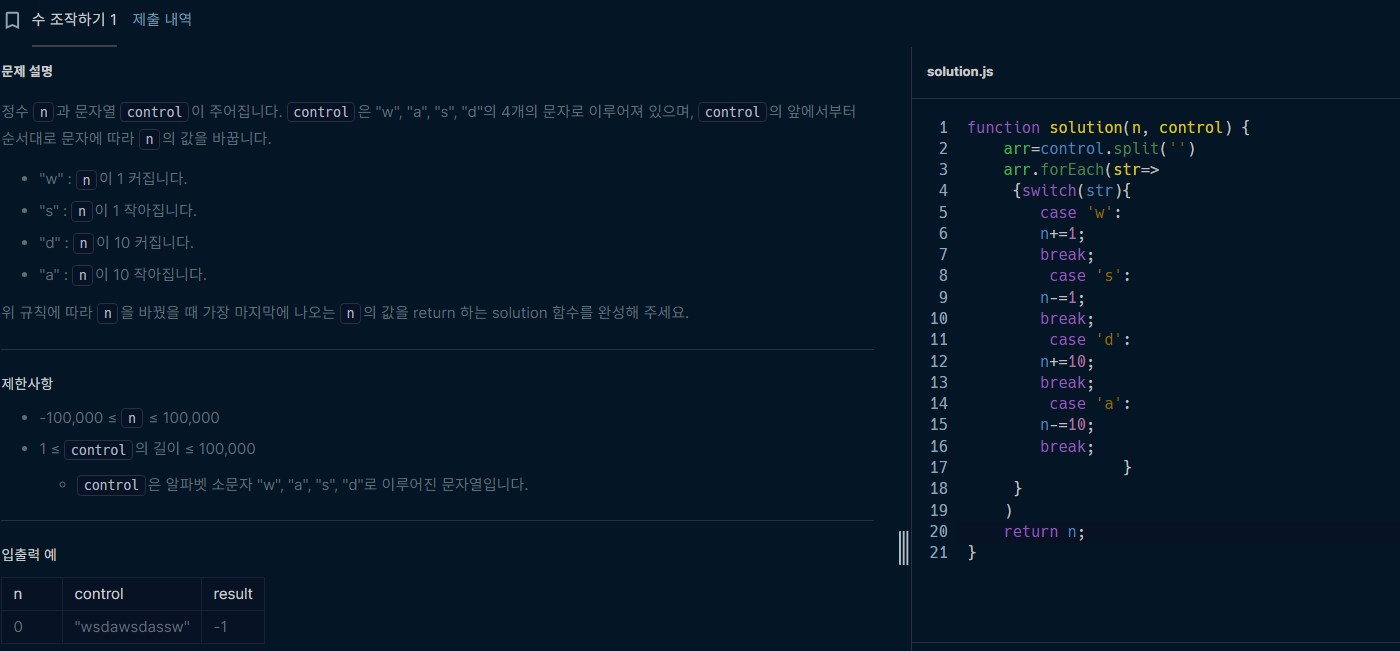Click the n badge in the -100,000 constraint
The image size is (1400, 651).
click(x=131, y=417)
